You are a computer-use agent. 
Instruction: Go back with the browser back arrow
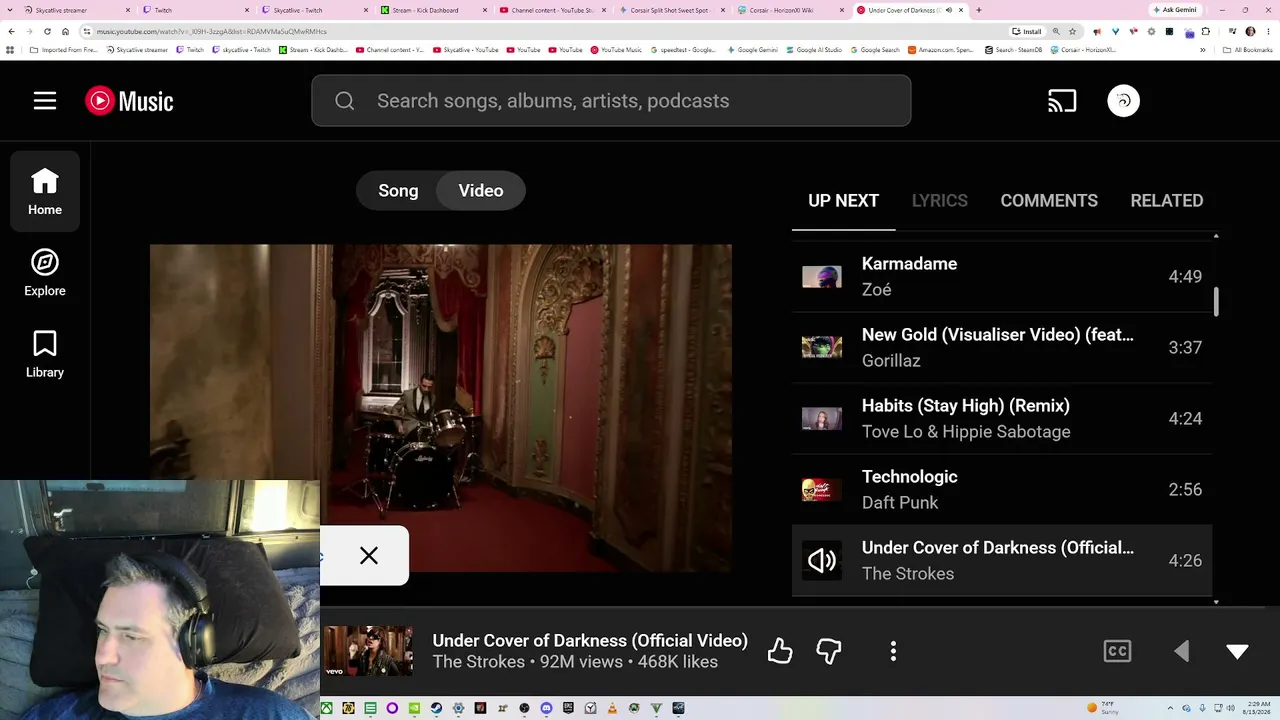coord(12,31)
